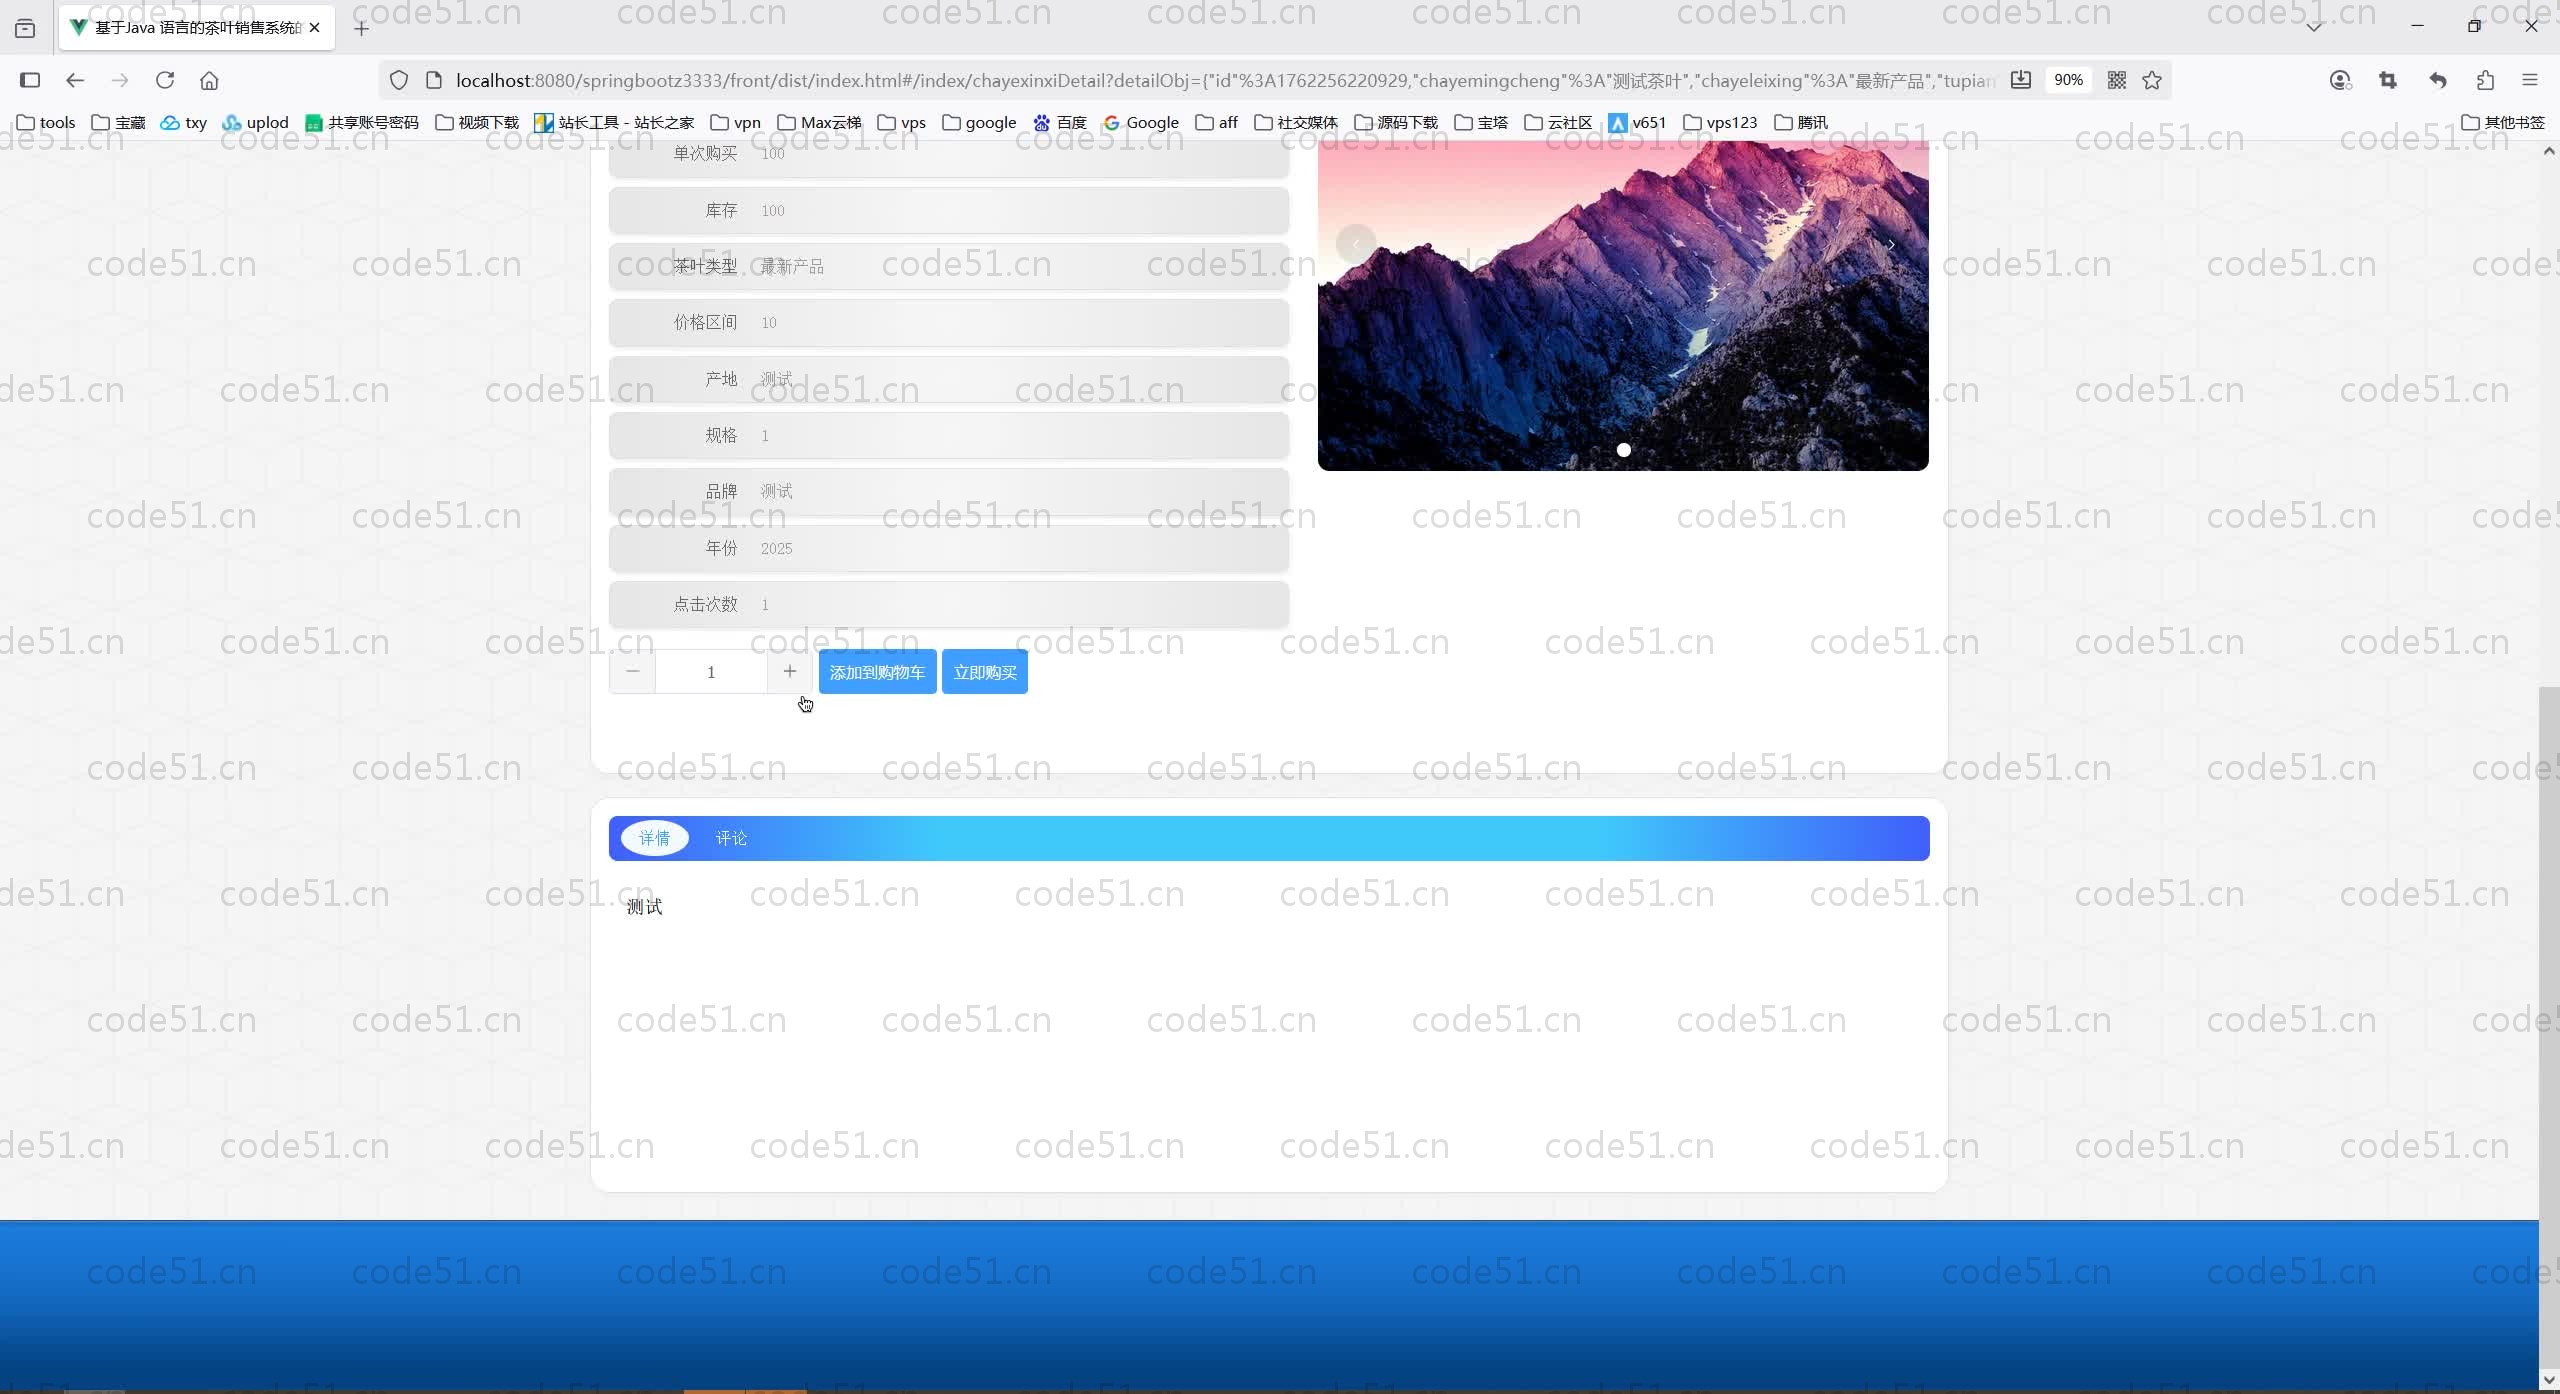Click the screenshot crop icon in toolbar
Viewport: 2560px width, 1394px height.
click(2388, 80)
